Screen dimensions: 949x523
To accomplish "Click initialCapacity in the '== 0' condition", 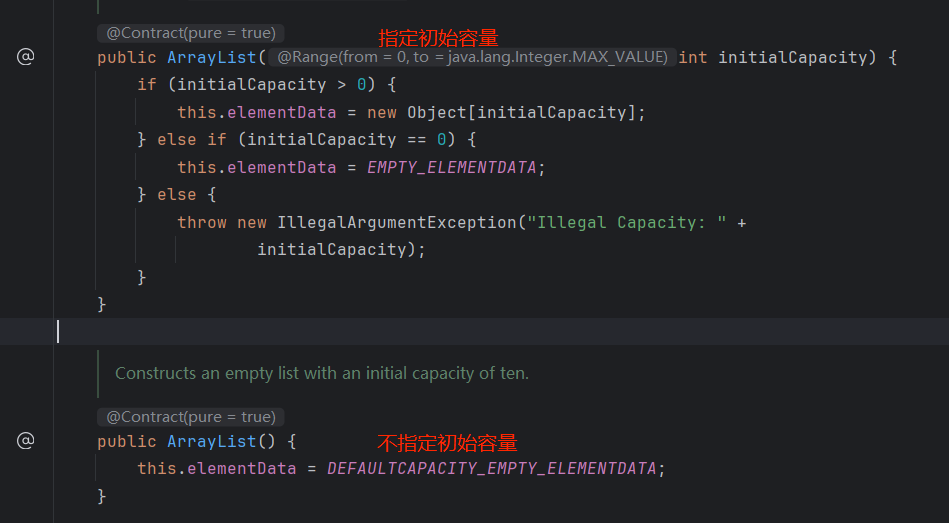I will click(321, 139).
